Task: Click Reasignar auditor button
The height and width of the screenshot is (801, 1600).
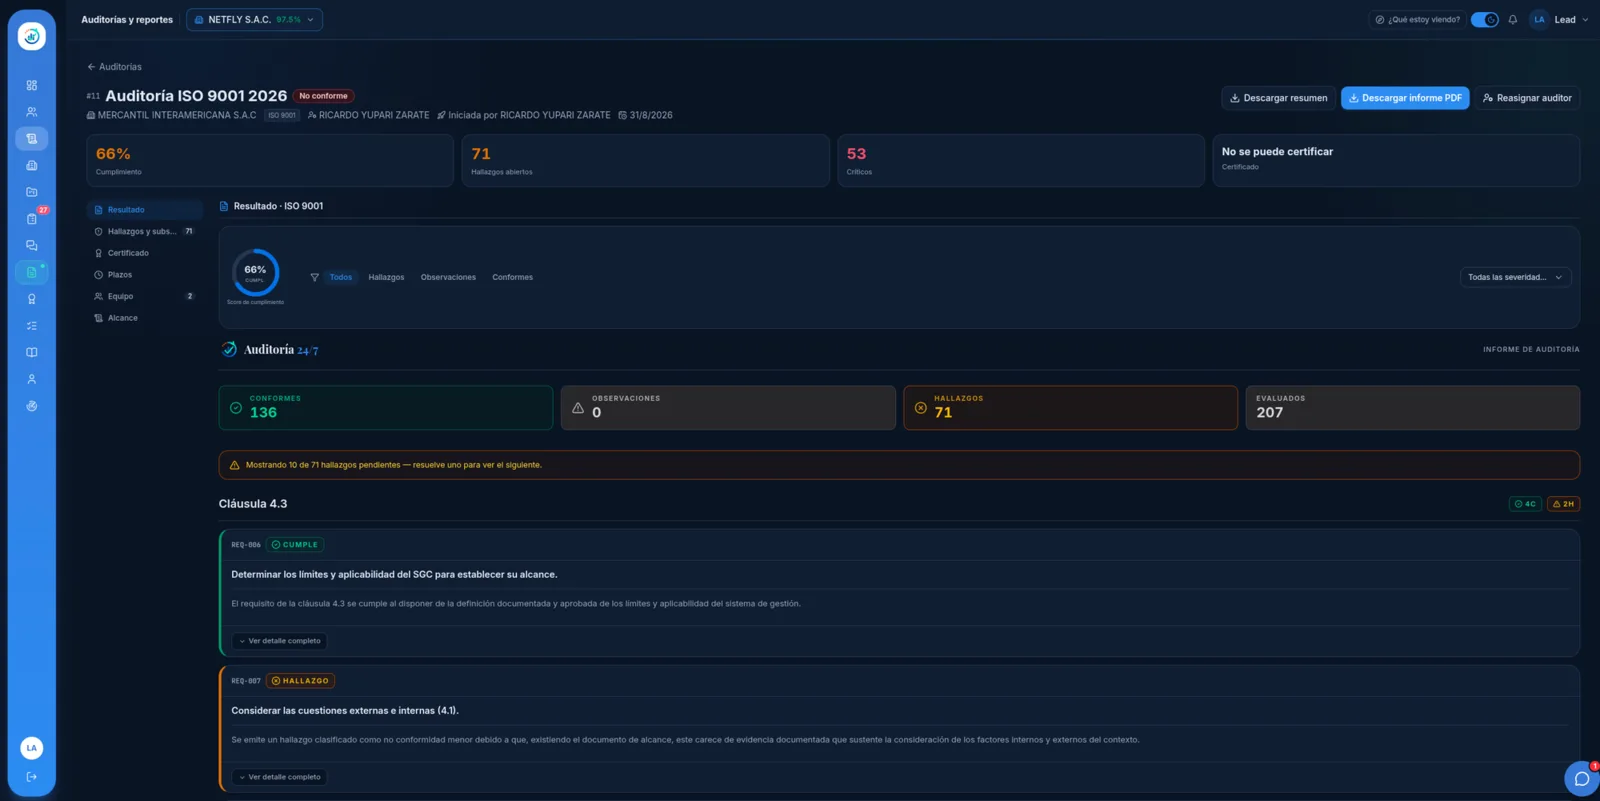Action: click(x=1527, y=98)
